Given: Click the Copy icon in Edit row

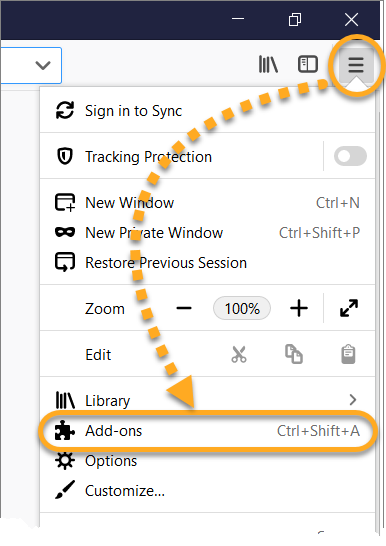Looking at the screenshot, I should (x=294, y=354).
